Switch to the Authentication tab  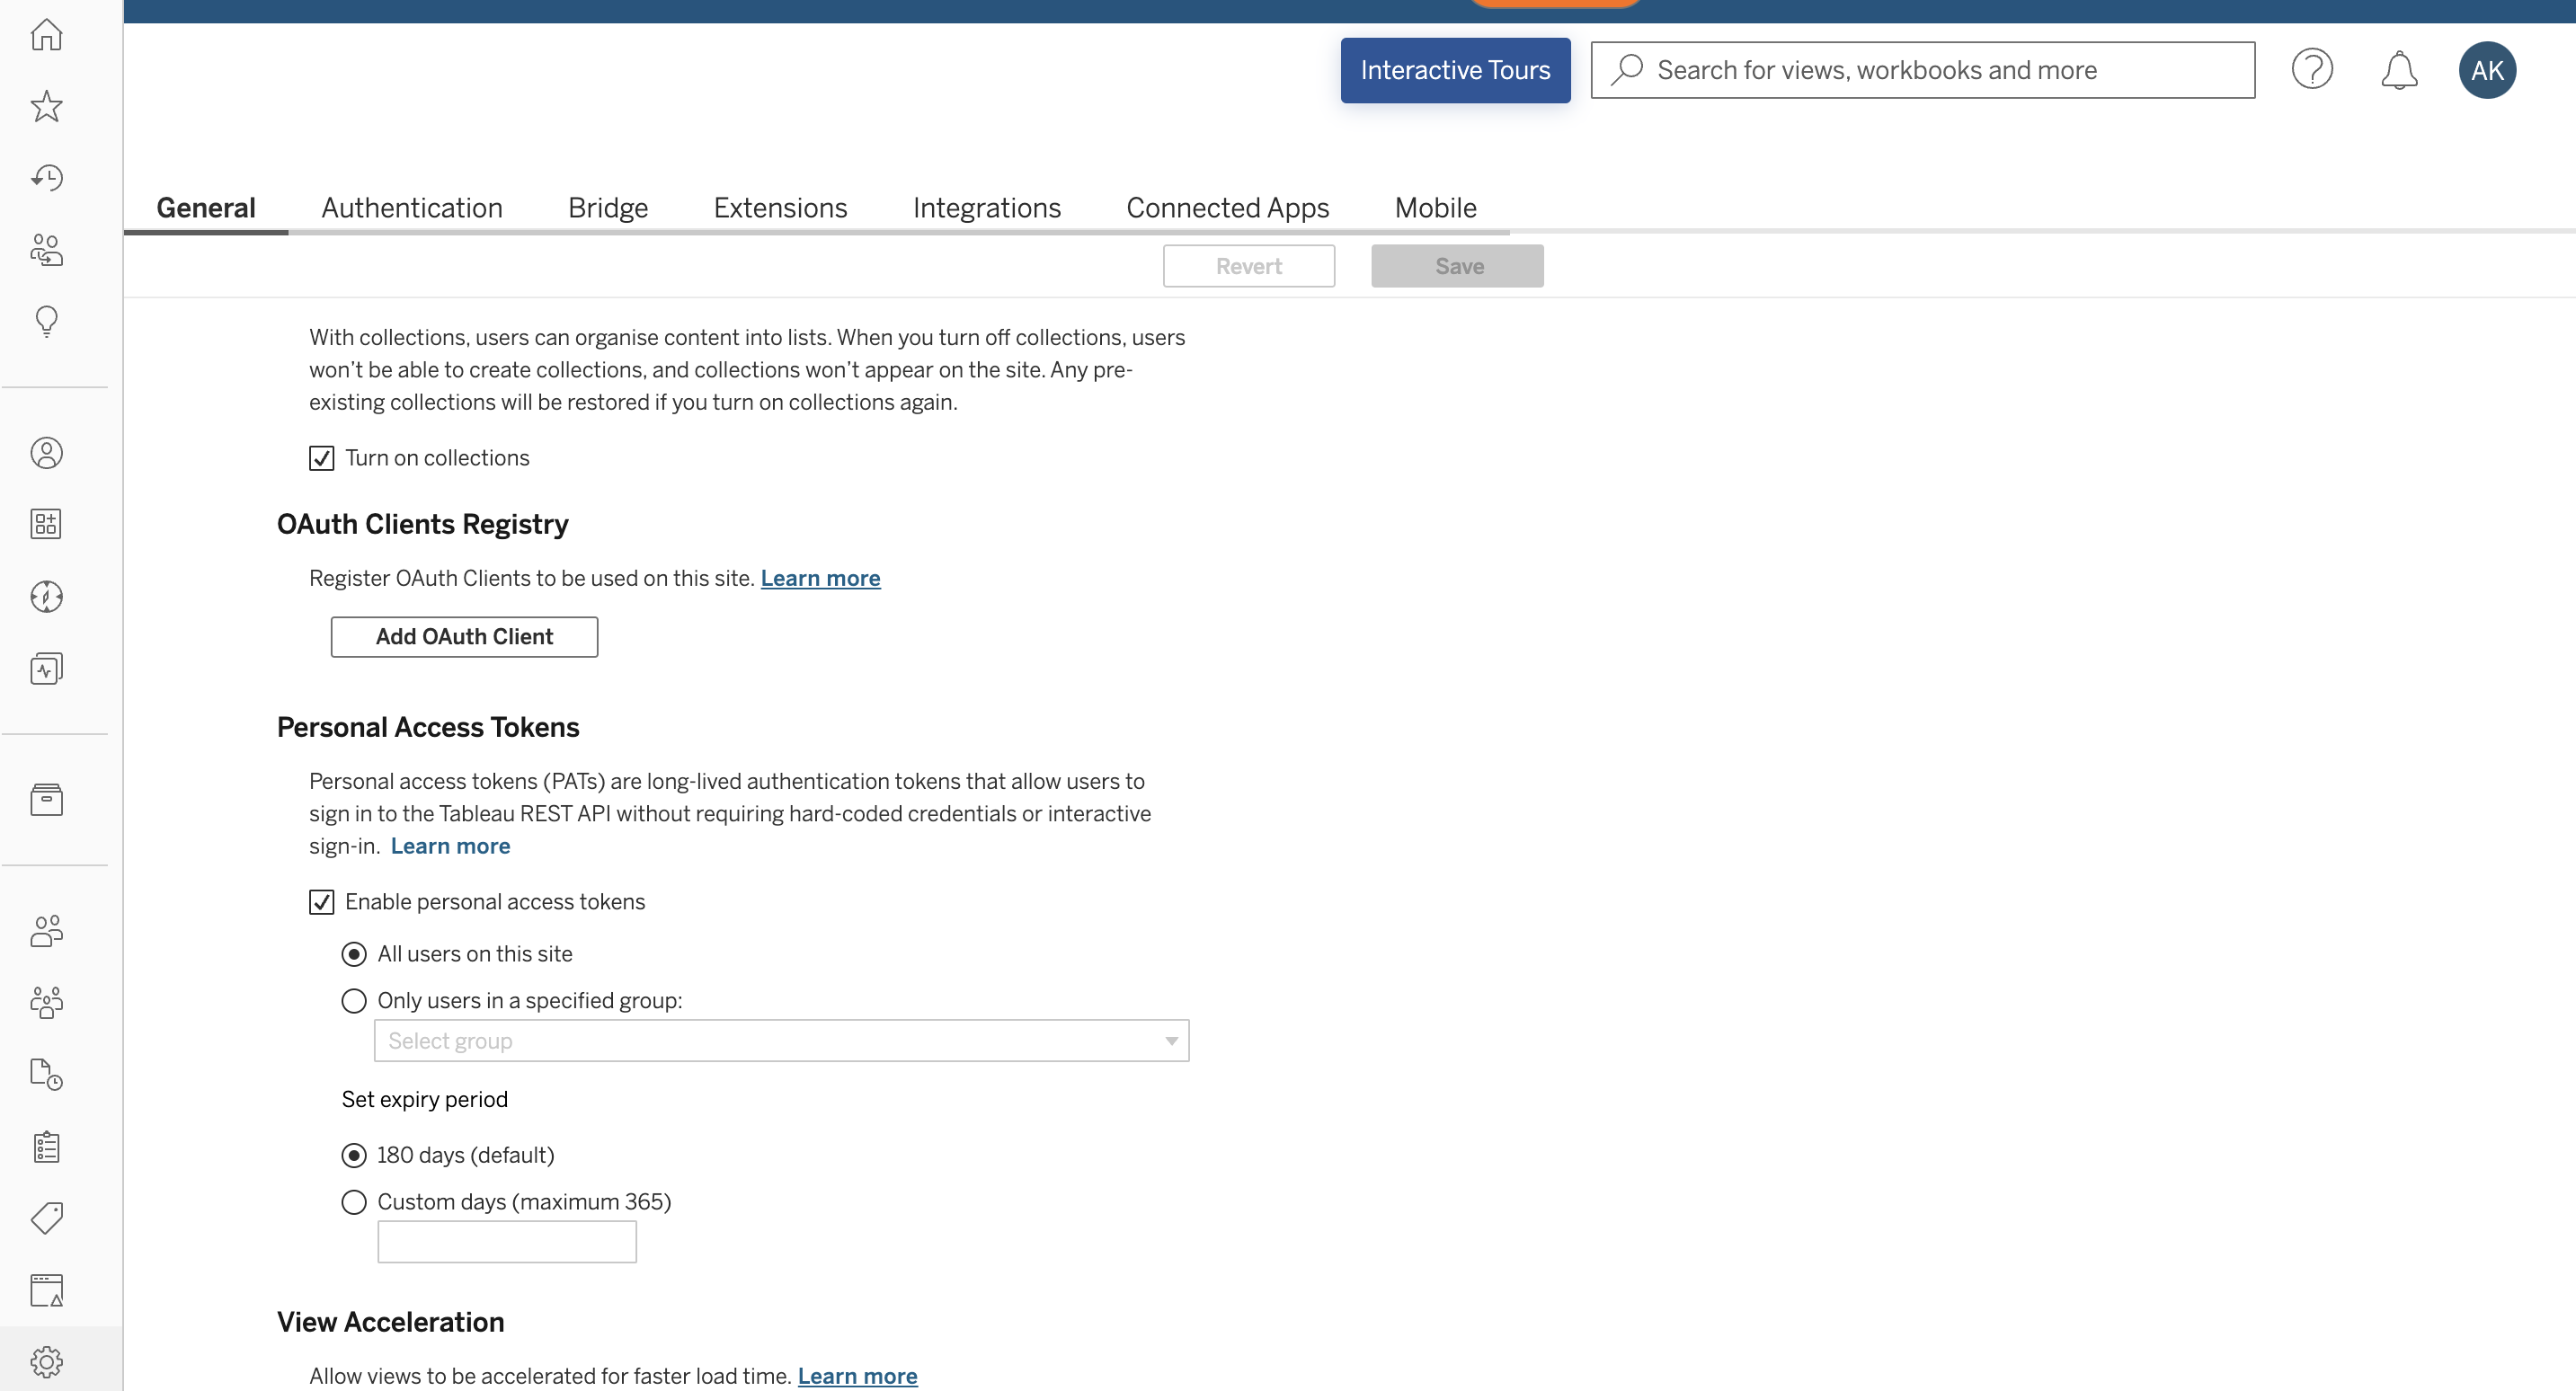click(x=411, y=207)
